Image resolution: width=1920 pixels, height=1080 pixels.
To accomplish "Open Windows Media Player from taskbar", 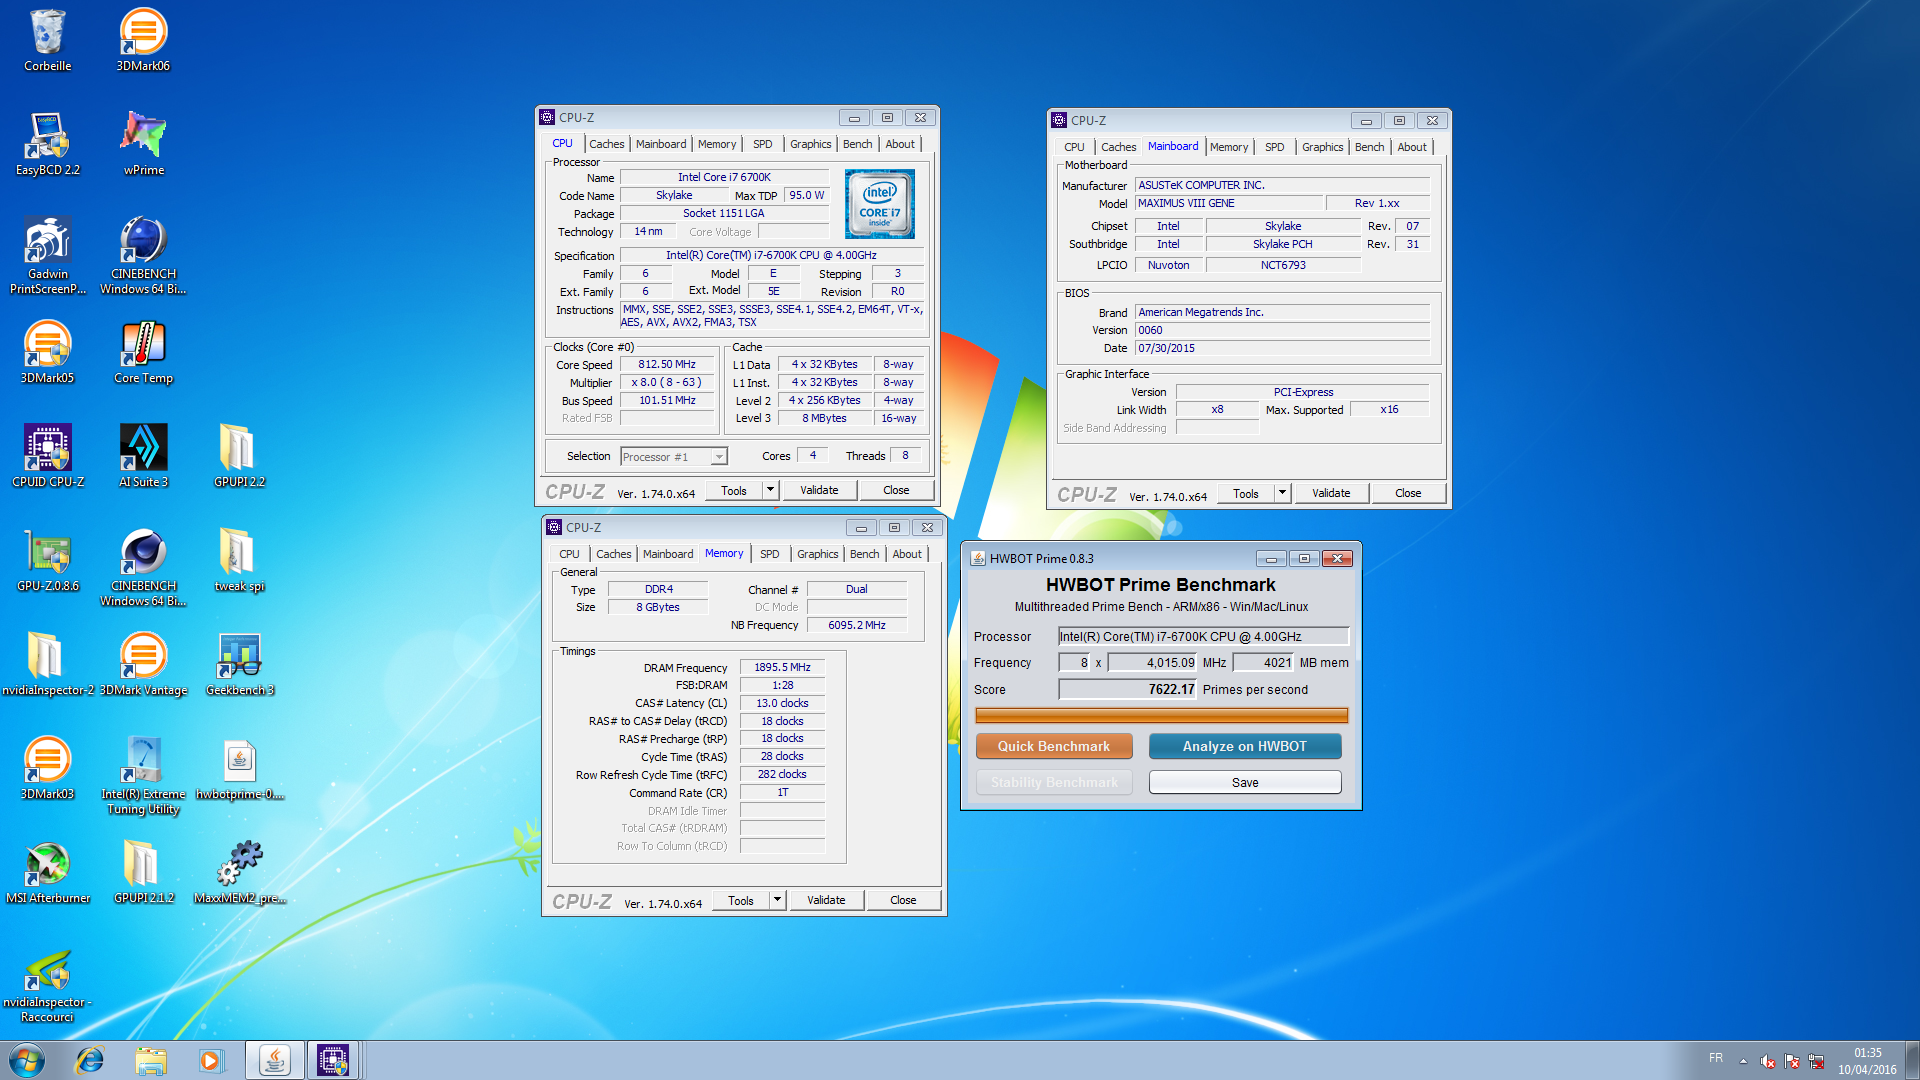I will point(211,1060).
